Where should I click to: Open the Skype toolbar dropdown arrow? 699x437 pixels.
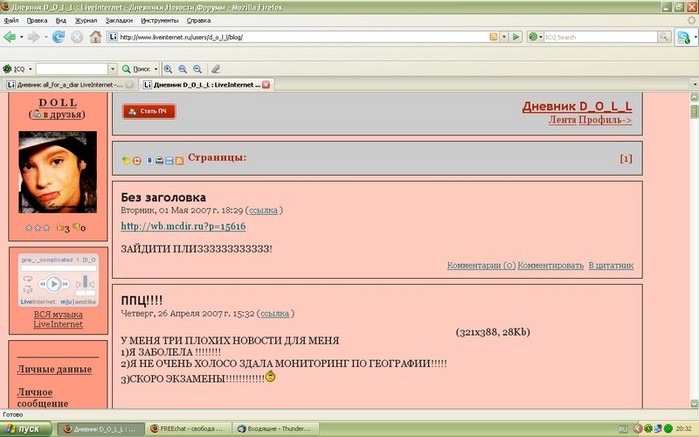(695, 37)
